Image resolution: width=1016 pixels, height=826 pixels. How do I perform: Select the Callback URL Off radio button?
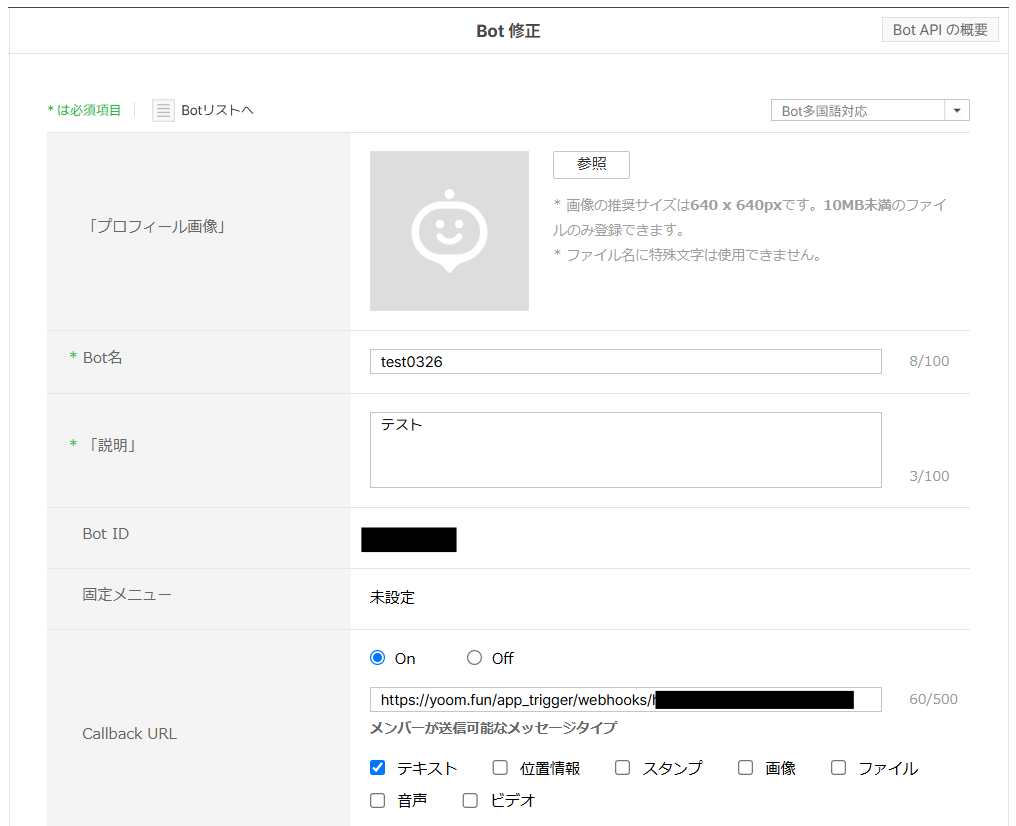(474, 658)
